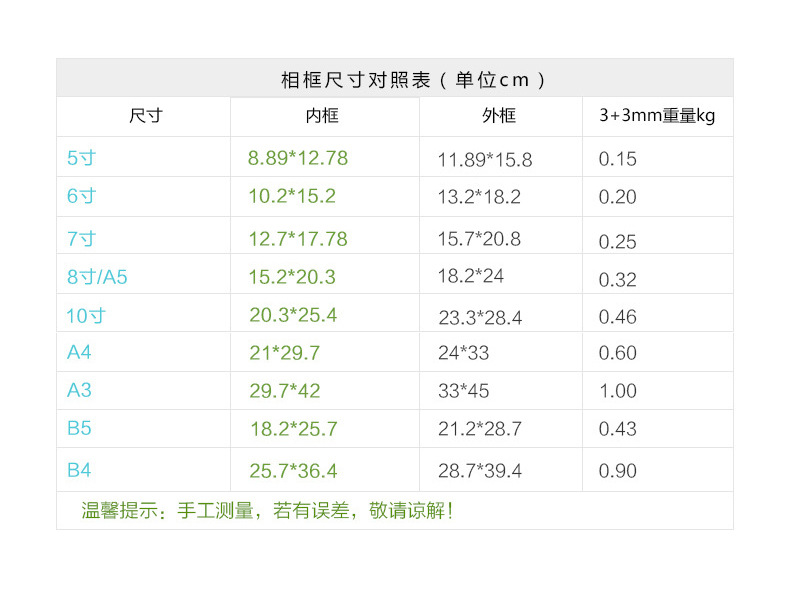Screen dimensions: 790x595
Task: Select the 尺寸 column header
Action: [x=145, y=116]
